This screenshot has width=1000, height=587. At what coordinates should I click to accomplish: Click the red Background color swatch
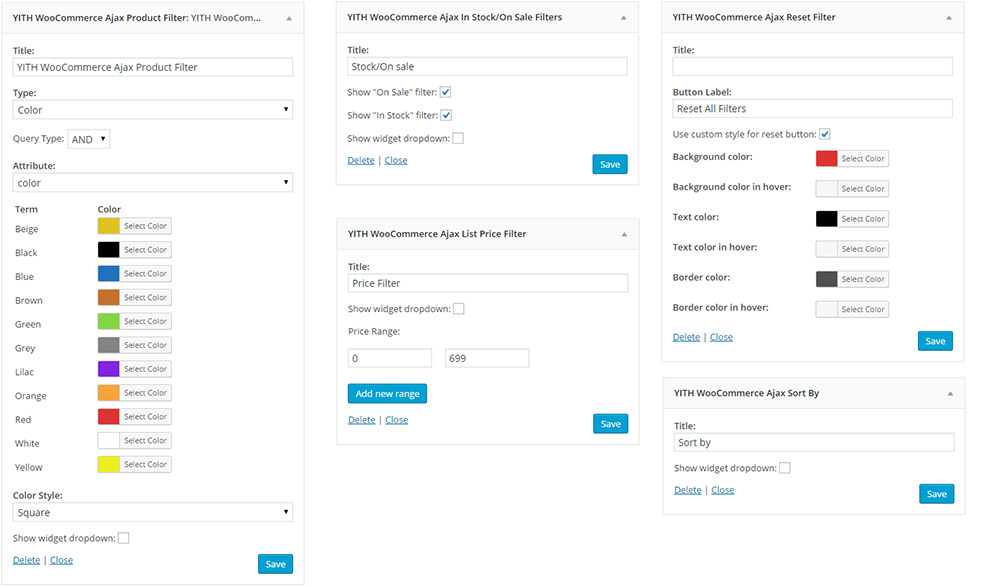[x=827, y=158]
